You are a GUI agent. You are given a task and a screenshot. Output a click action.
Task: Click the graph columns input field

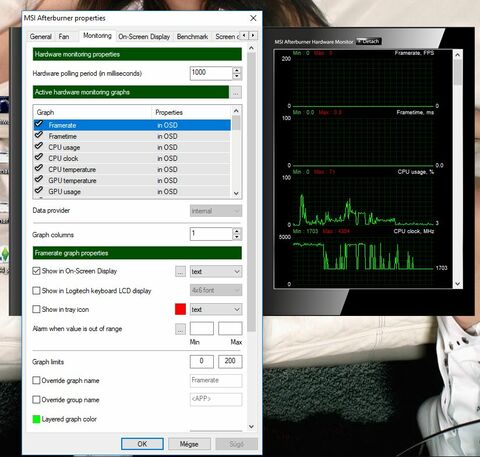click(211, 234)
